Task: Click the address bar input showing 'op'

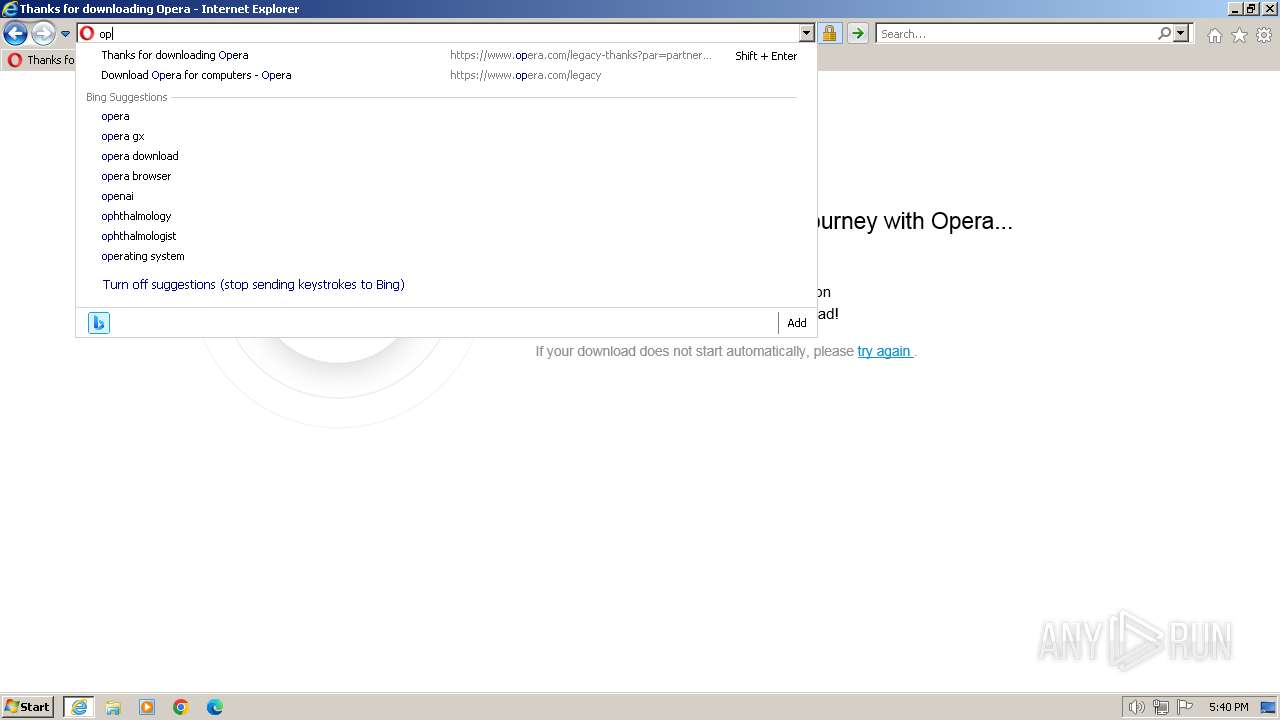Action: (x=448, y=34)
